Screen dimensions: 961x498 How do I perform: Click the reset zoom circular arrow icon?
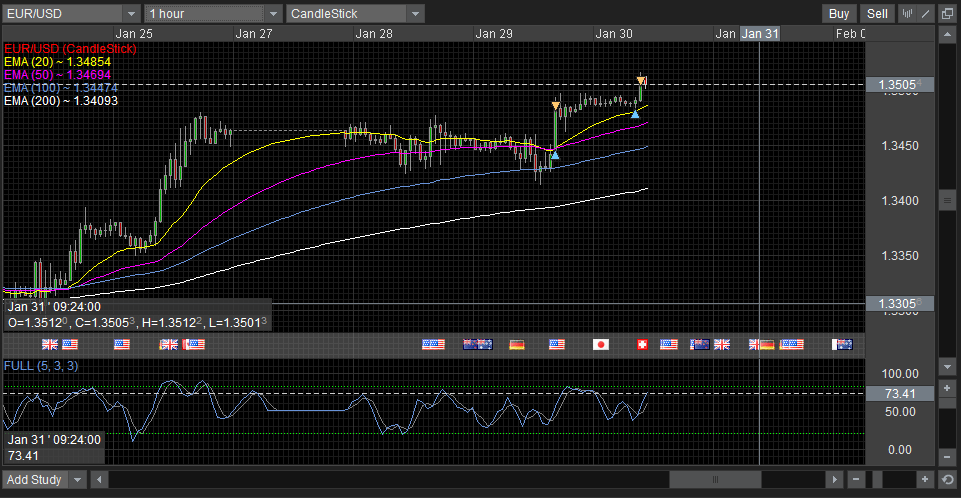(x=948, y=480)
